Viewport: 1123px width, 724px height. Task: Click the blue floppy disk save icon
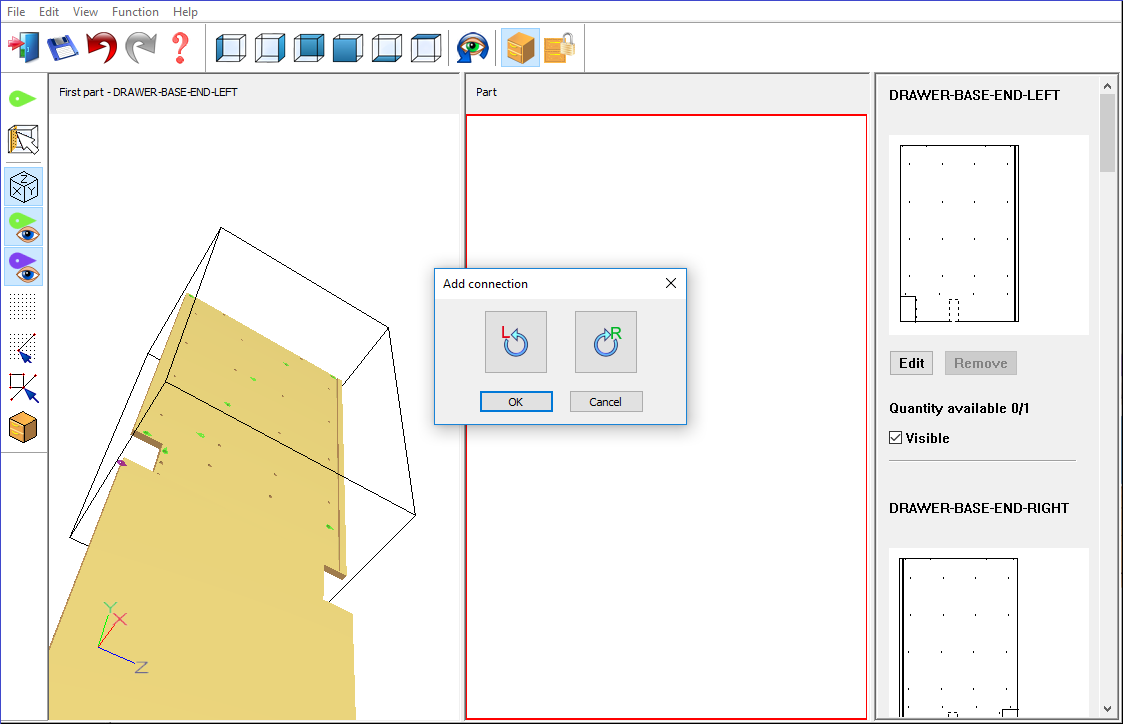click(62, 47)
